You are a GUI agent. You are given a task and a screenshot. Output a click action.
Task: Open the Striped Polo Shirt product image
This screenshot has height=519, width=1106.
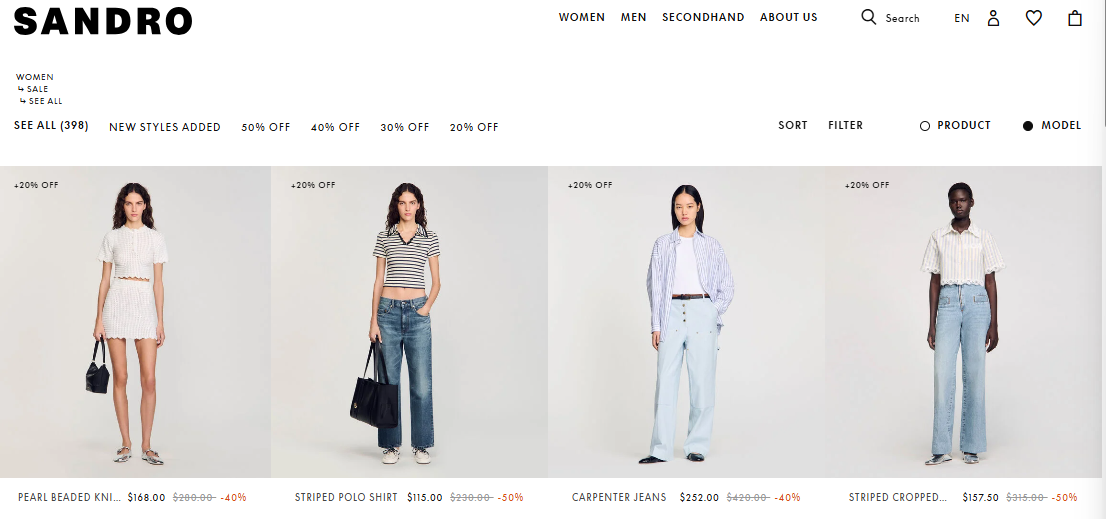pyautogui.click(x=409, y=322)
